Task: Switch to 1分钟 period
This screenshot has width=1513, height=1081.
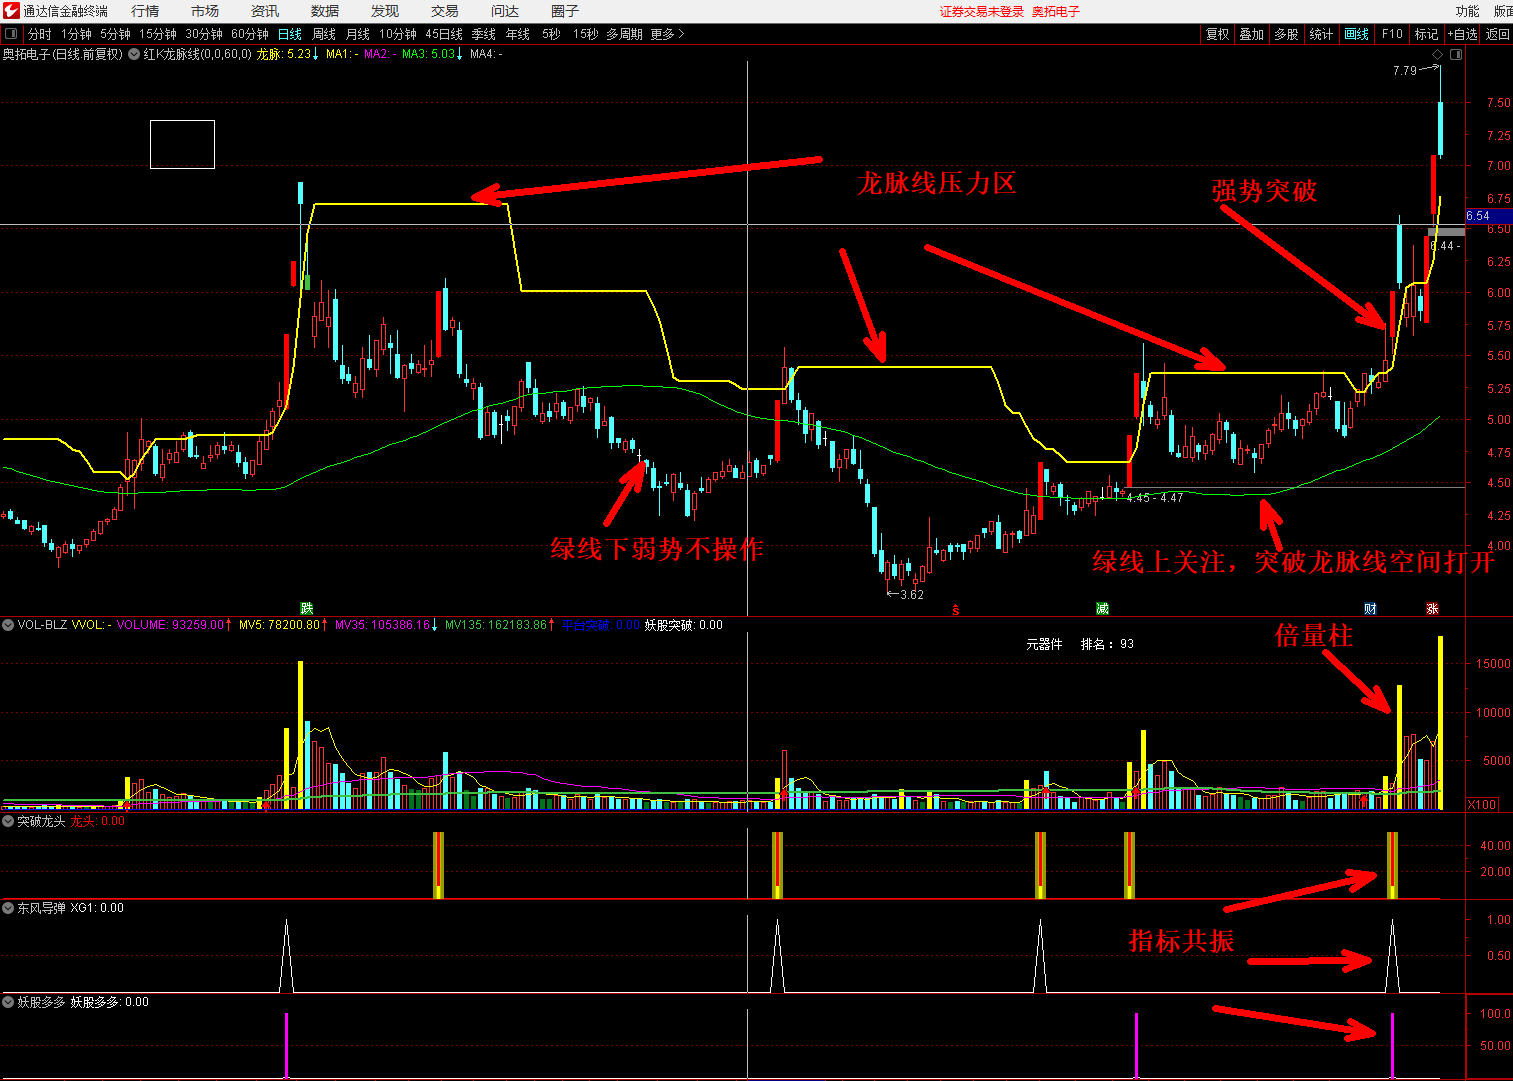Action: point(76,34)
